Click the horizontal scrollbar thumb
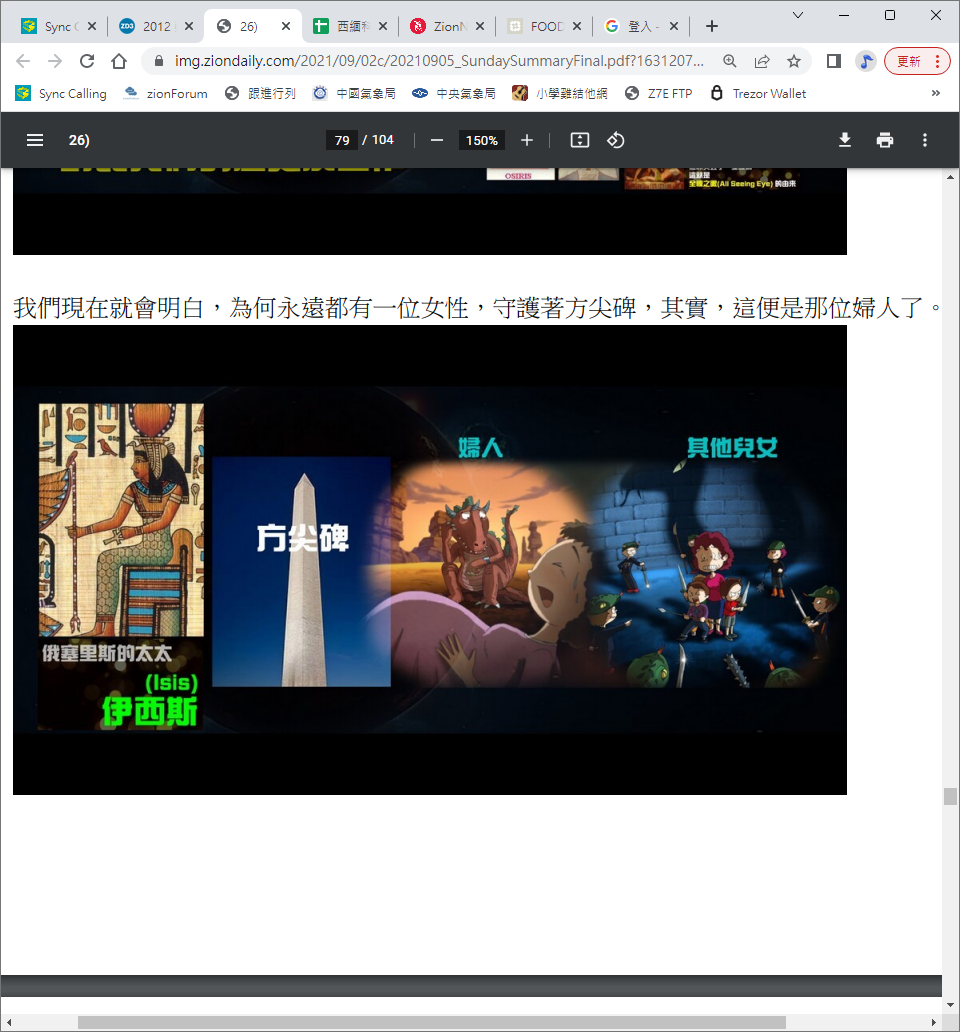 tap(432, 1022)
